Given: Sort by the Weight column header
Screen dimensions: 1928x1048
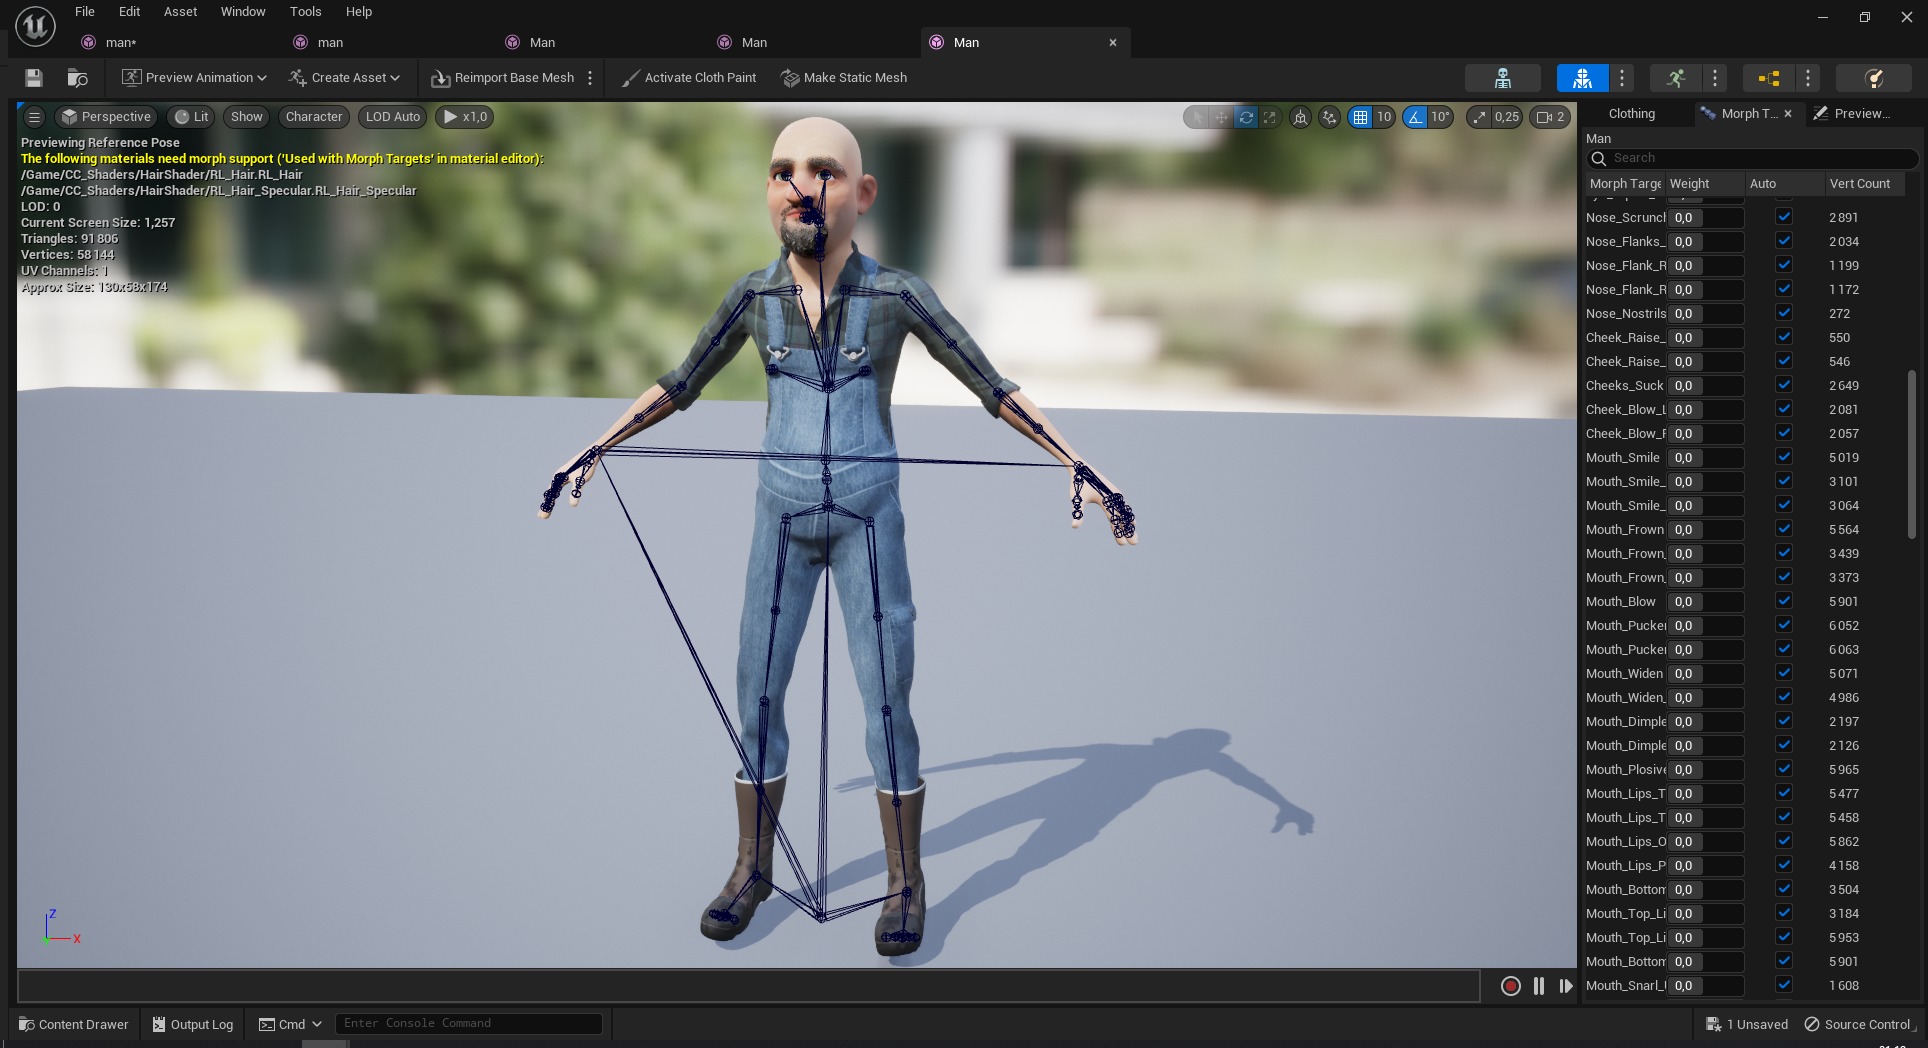Looking at the screenshot, I should pos(1704,184).
